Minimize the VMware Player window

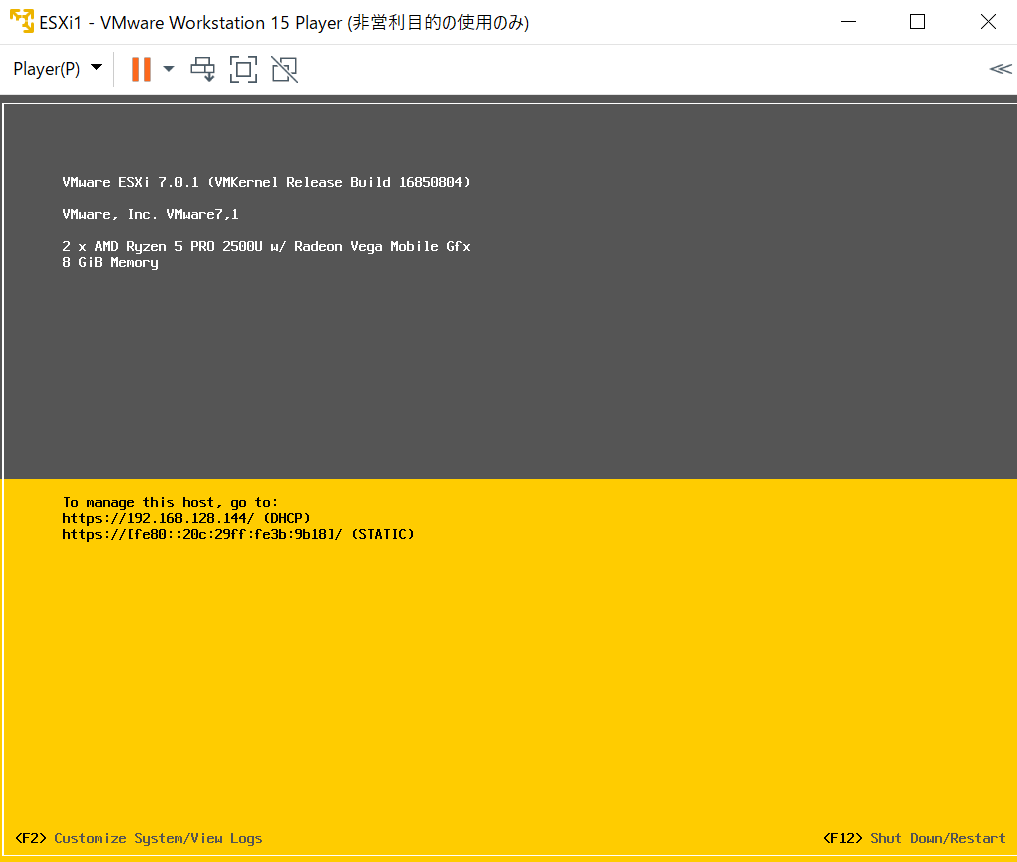click(x=848, y=22)
